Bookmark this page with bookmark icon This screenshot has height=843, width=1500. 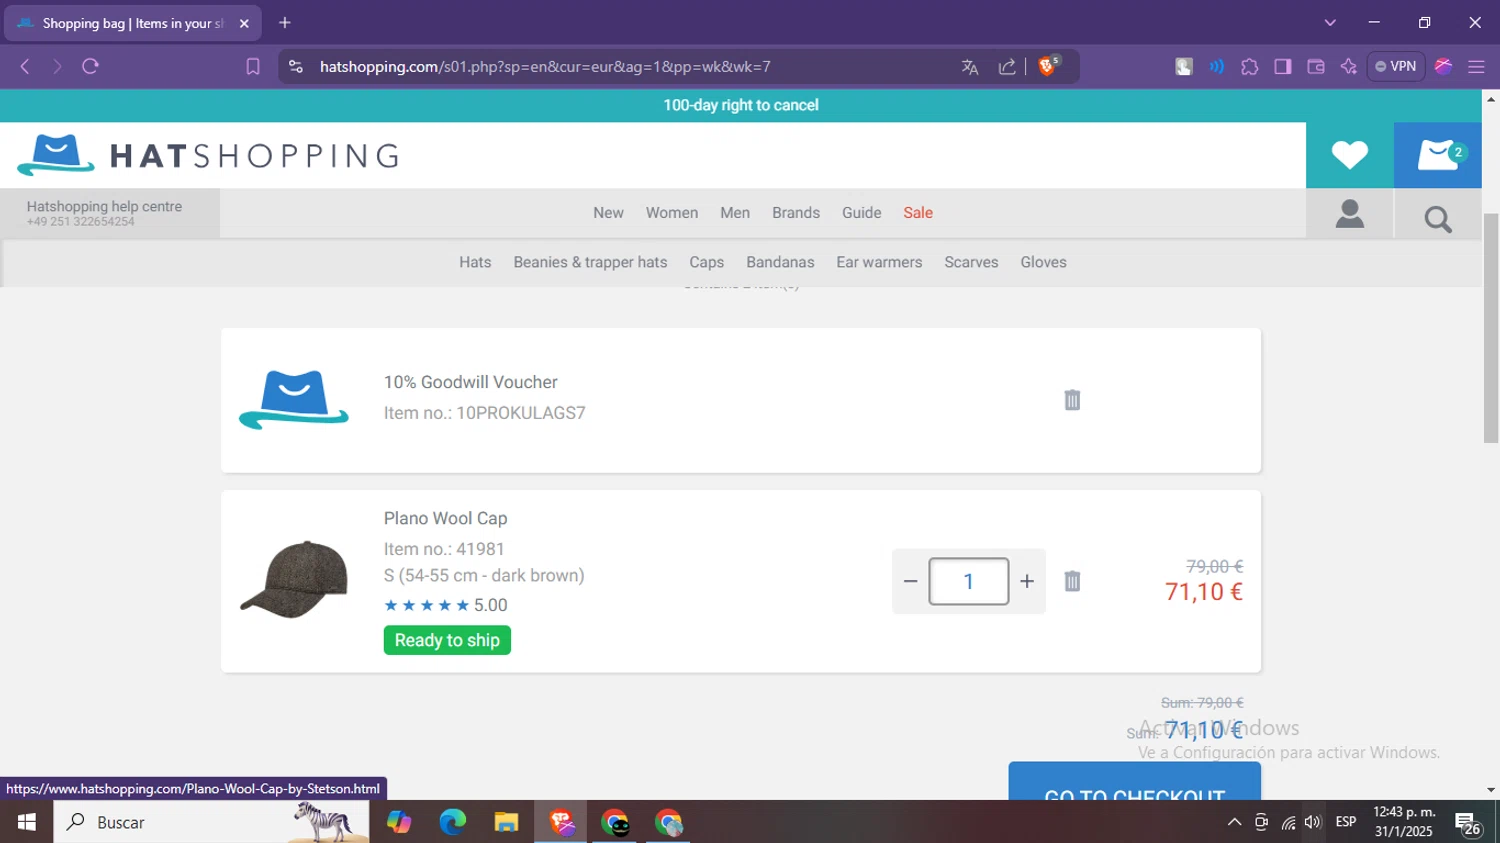253,66
